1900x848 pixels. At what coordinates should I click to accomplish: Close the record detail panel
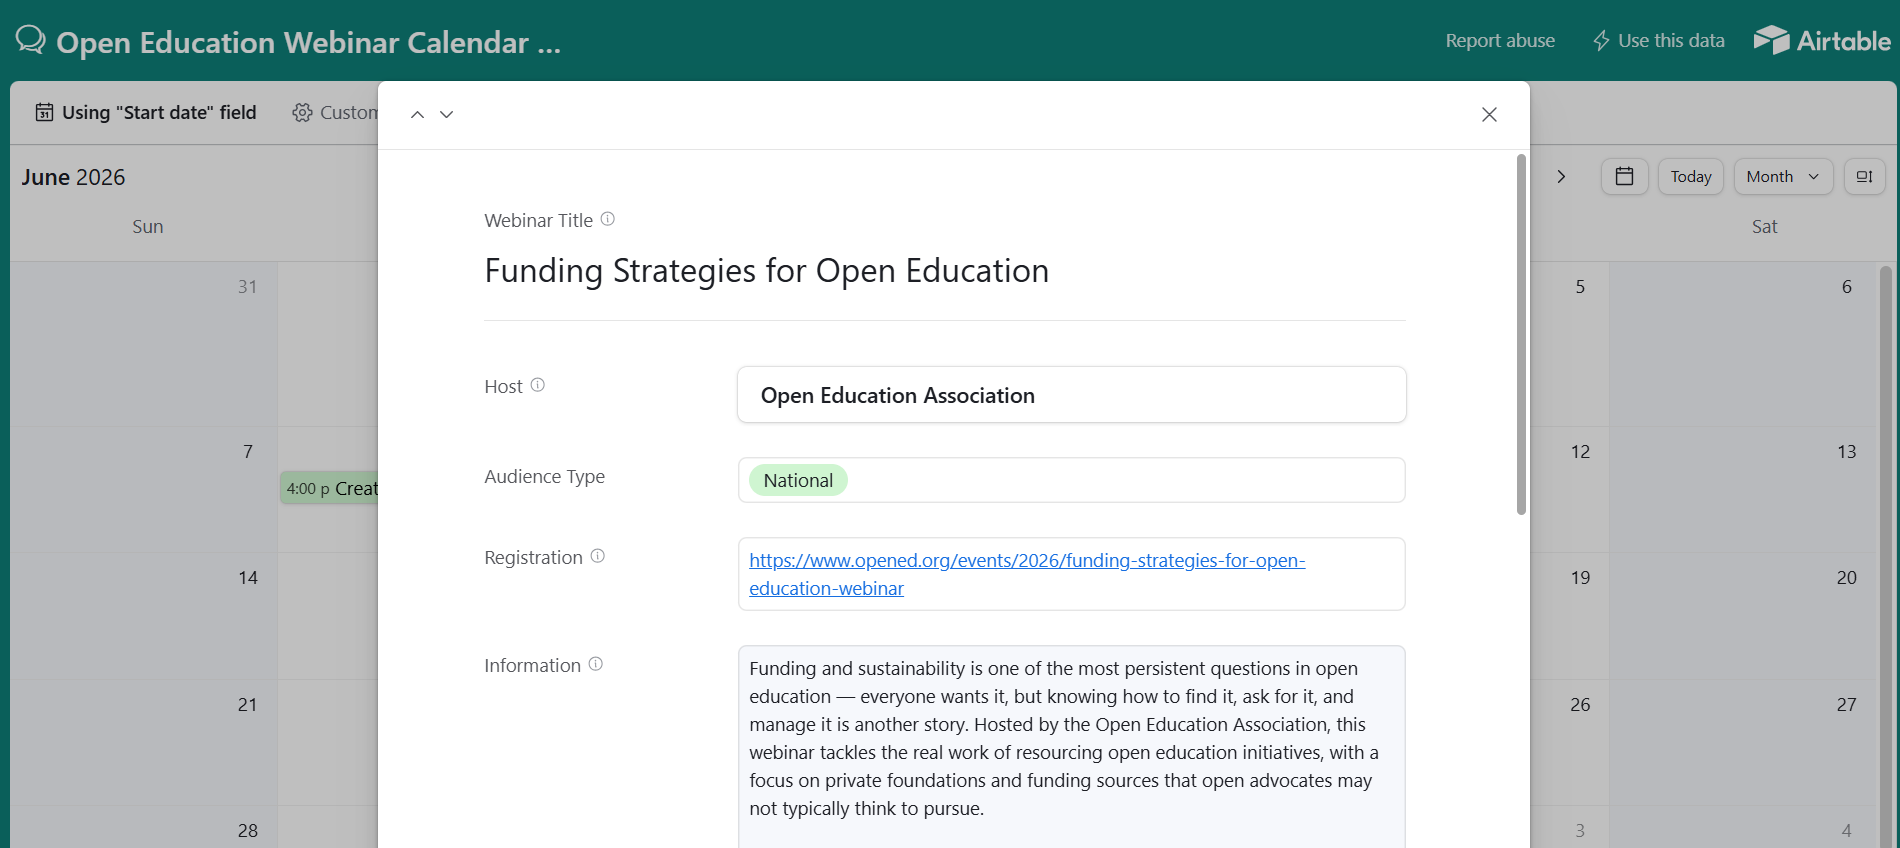pyautogui.click(x=1489, y=114)
